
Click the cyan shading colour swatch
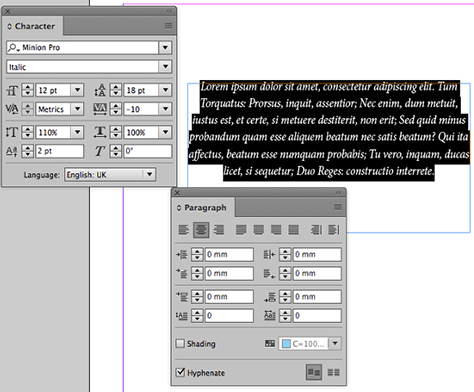tap(286, 343)
